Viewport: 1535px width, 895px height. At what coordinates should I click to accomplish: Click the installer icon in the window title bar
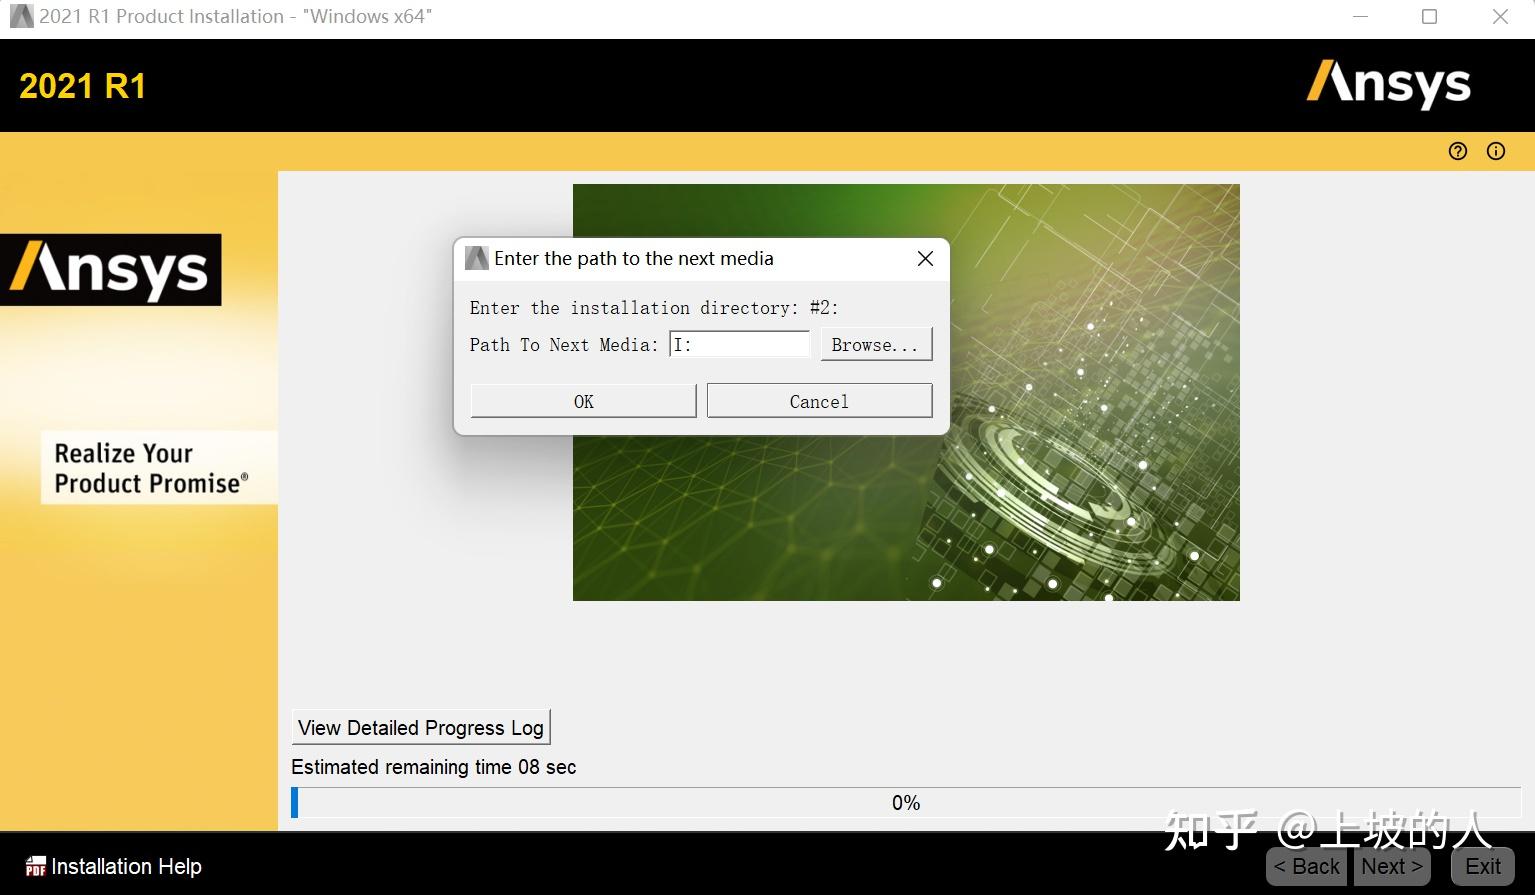point(21,15)
